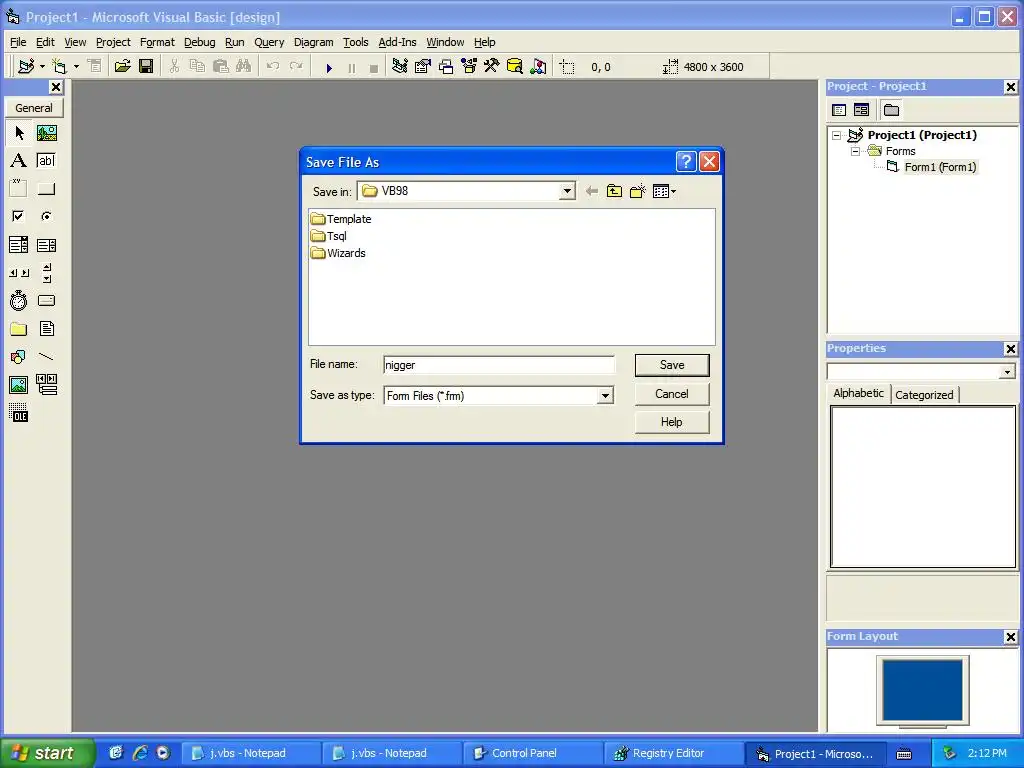Select the CheckBox control tool
Screen dimensions: 1024x768
pos(19,216)
